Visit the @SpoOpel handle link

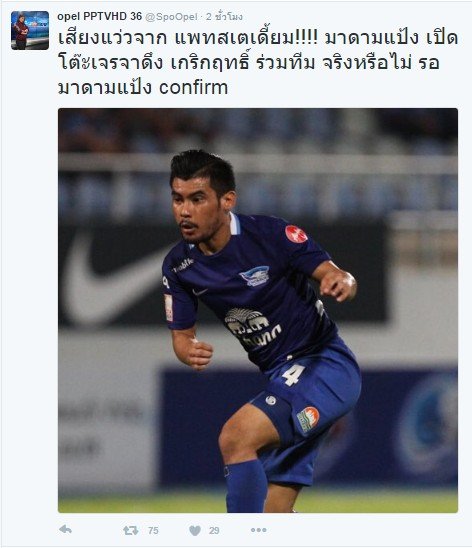click(171, 17)
